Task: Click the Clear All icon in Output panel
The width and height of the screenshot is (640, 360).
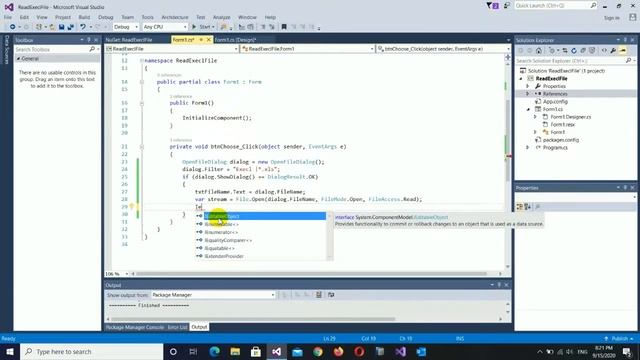Action: [x=319, y=295]
